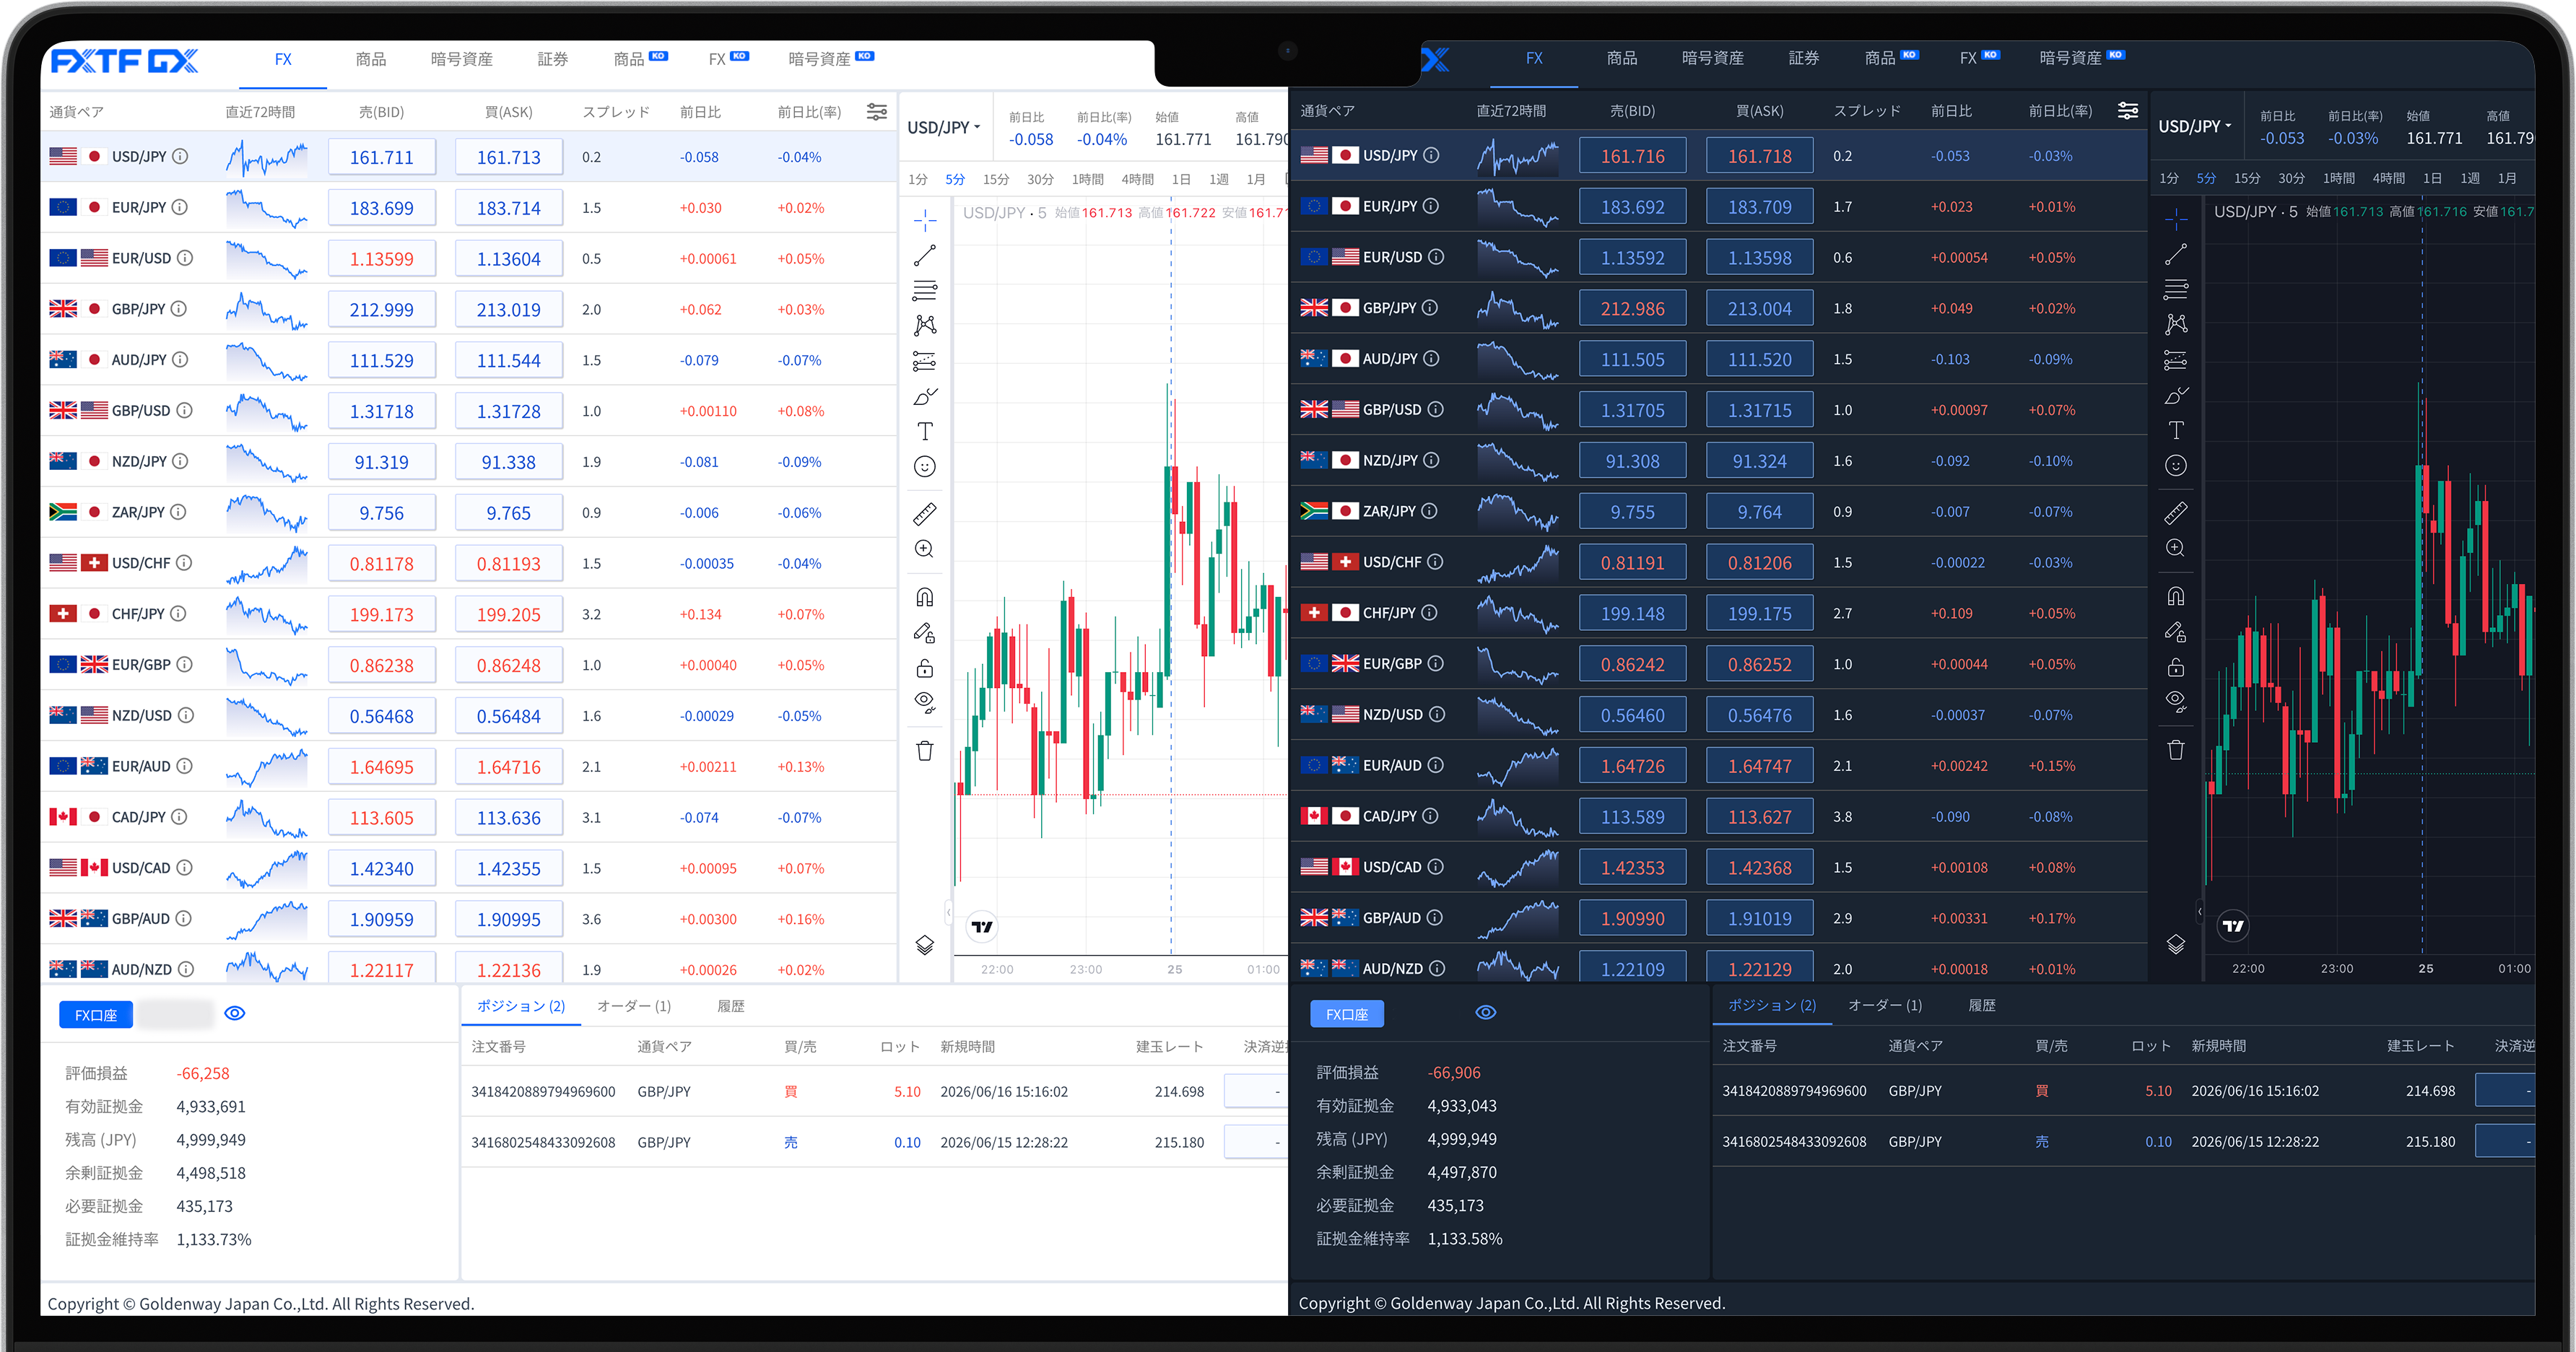
Task: Click USD/CHF bid price 0.81191 in dark theme
Action: click(1633, 563)
